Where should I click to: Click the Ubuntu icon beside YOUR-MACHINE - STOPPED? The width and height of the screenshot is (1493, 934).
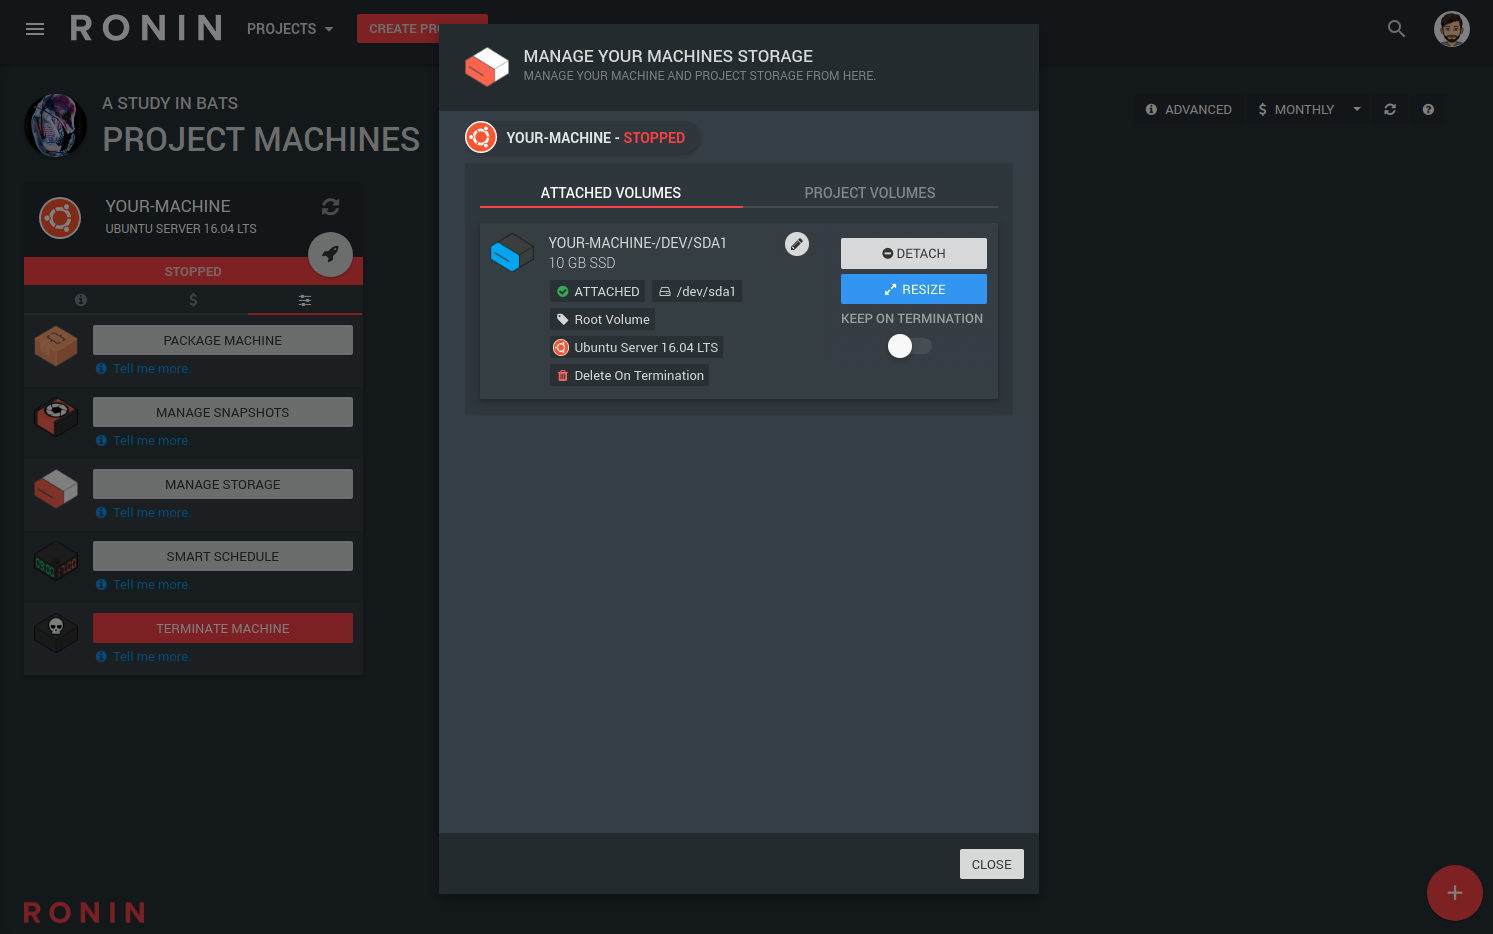pos(481,137)
